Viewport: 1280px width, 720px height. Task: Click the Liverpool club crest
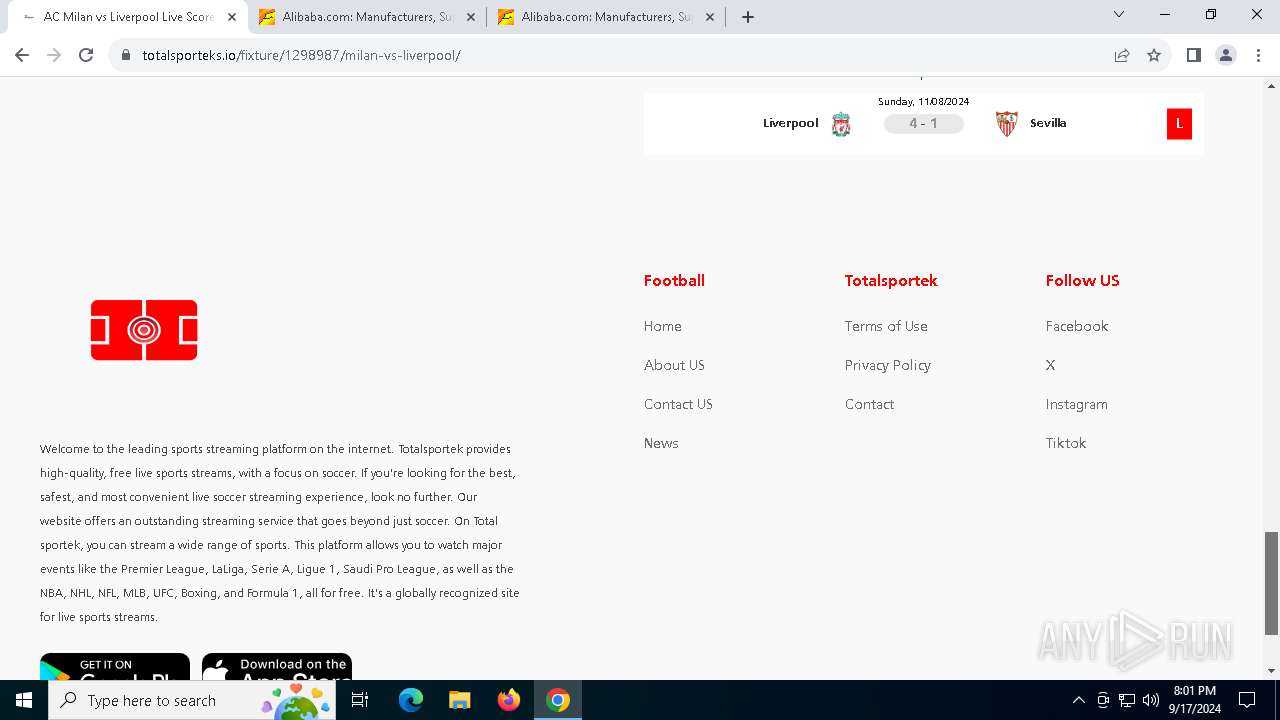pos(841,124)
